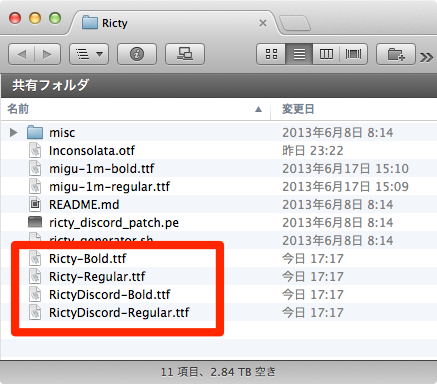Click the Inconsolata.otf file icon
Viewport: 437px width, 384px height.
[35, 150]
